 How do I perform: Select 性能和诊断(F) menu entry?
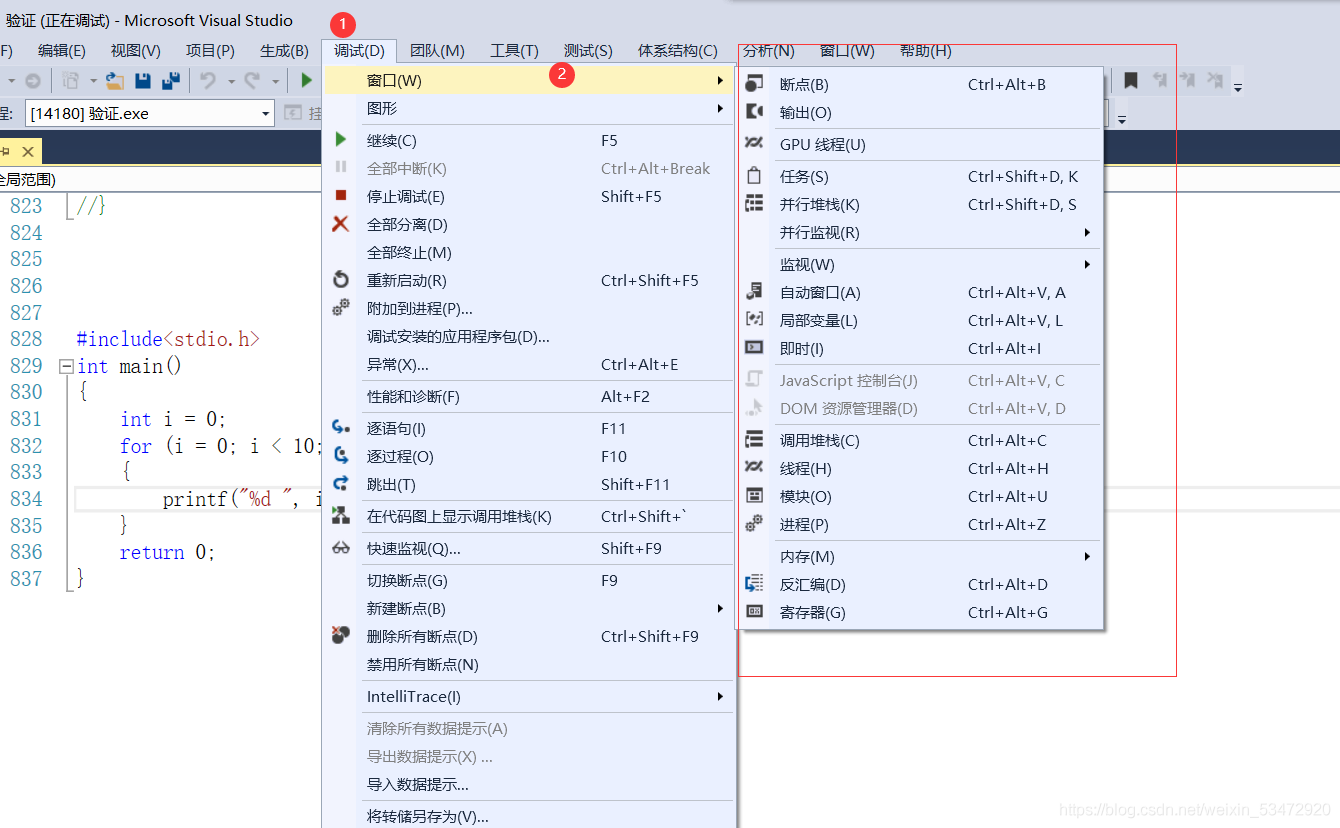530,396
